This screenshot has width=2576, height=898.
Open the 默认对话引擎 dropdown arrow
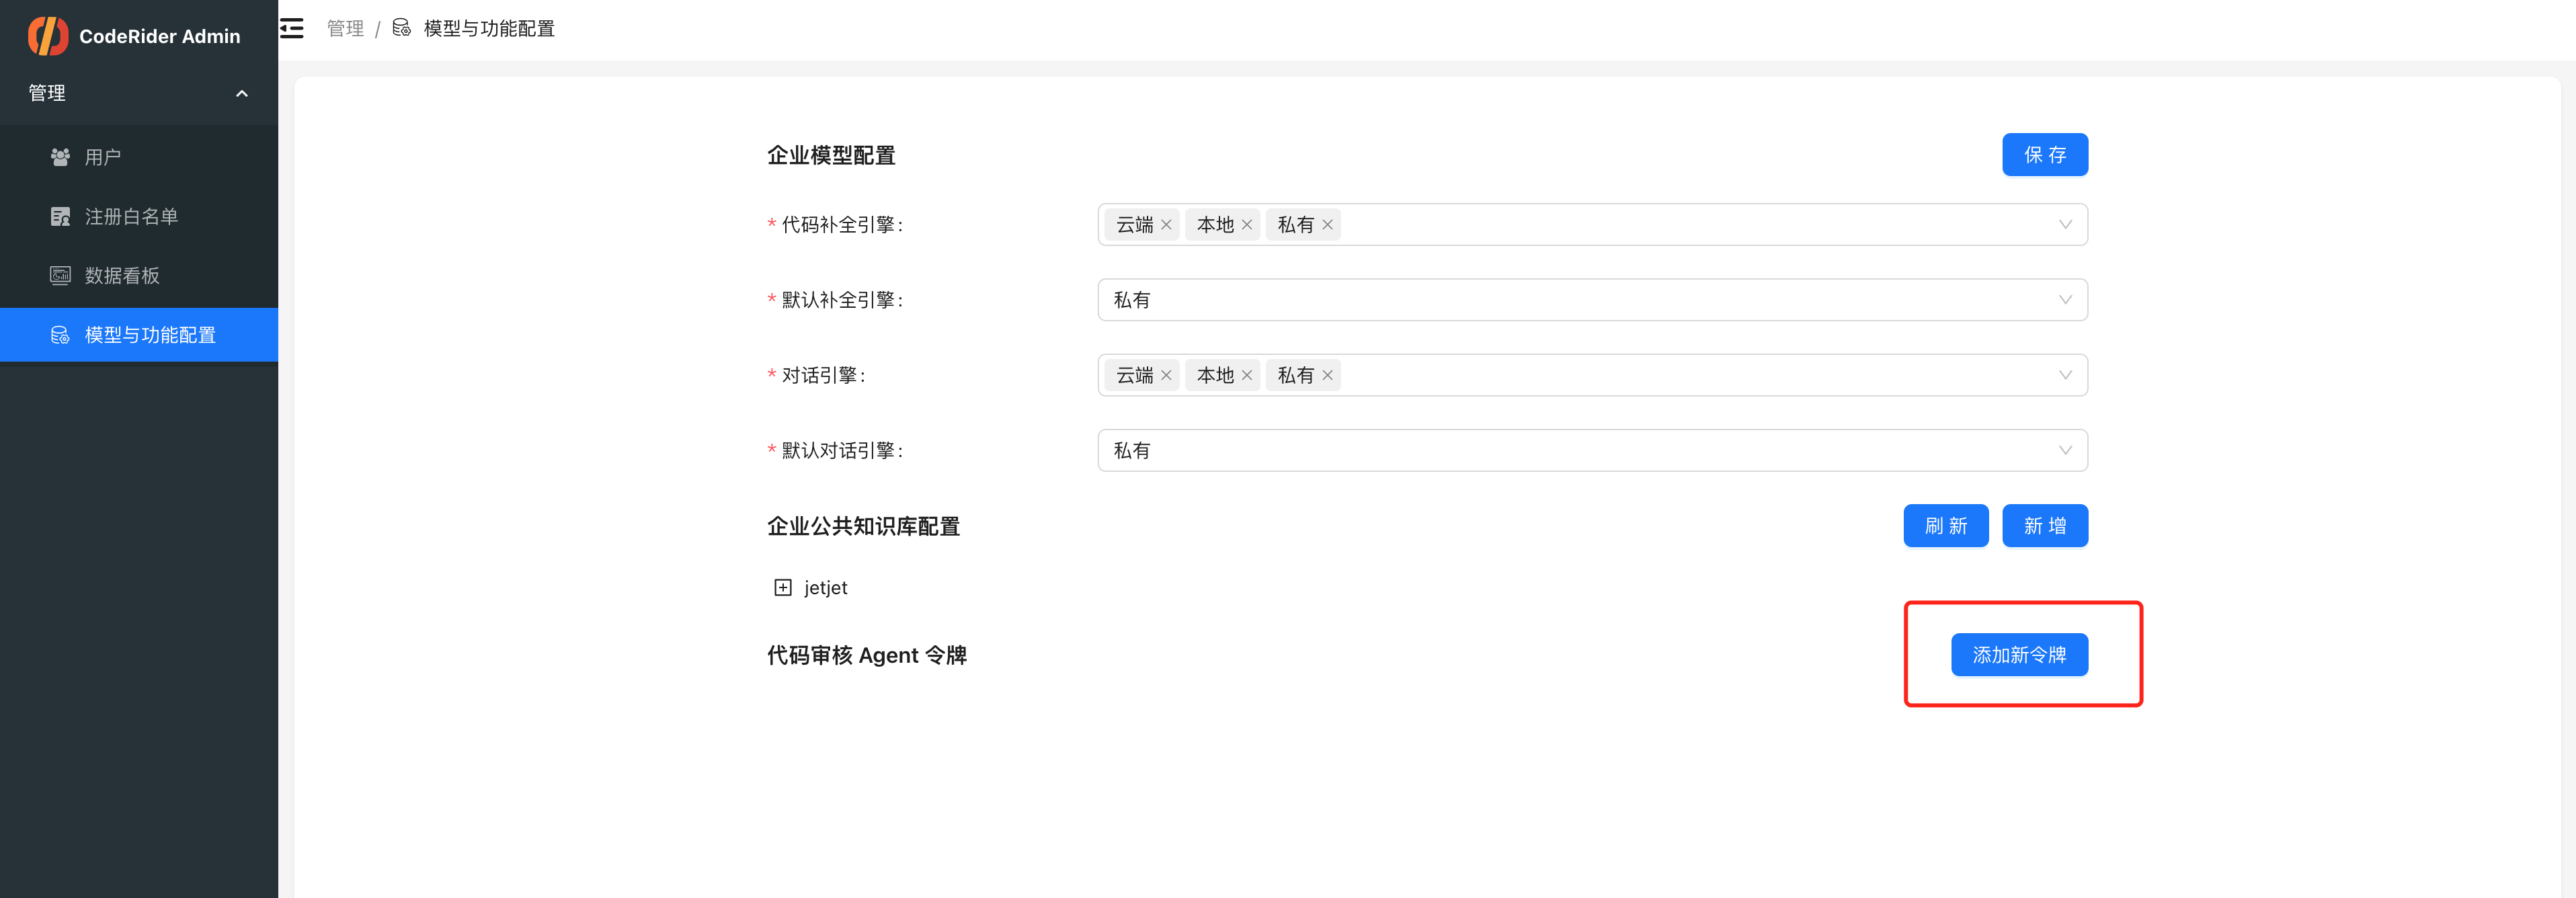(2065, 450)
